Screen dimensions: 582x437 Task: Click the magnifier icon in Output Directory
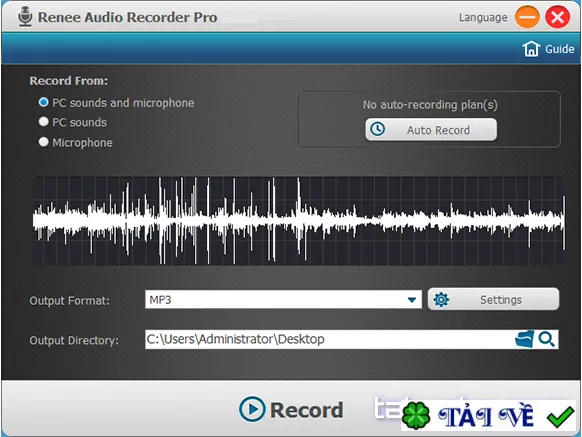[546, 339]
